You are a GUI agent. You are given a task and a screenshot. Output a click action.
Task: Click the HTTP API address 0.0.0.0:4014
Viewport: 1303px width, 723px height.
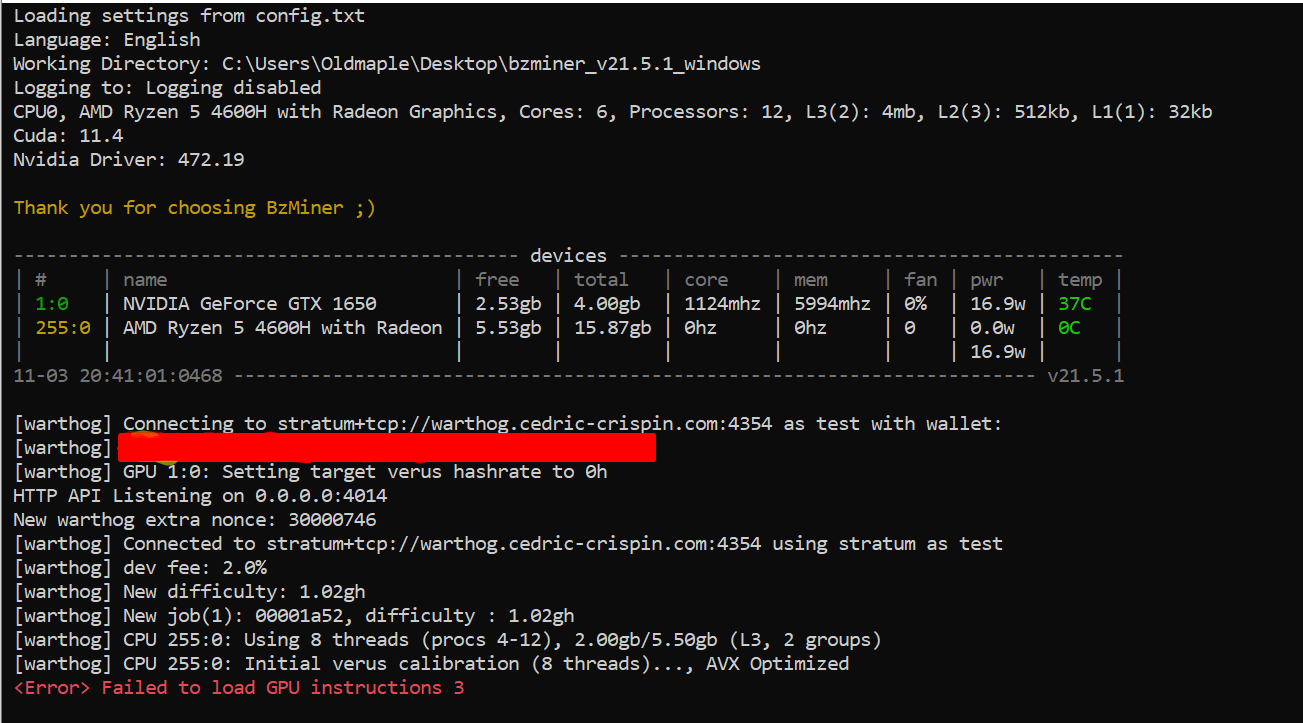(321, 496)
